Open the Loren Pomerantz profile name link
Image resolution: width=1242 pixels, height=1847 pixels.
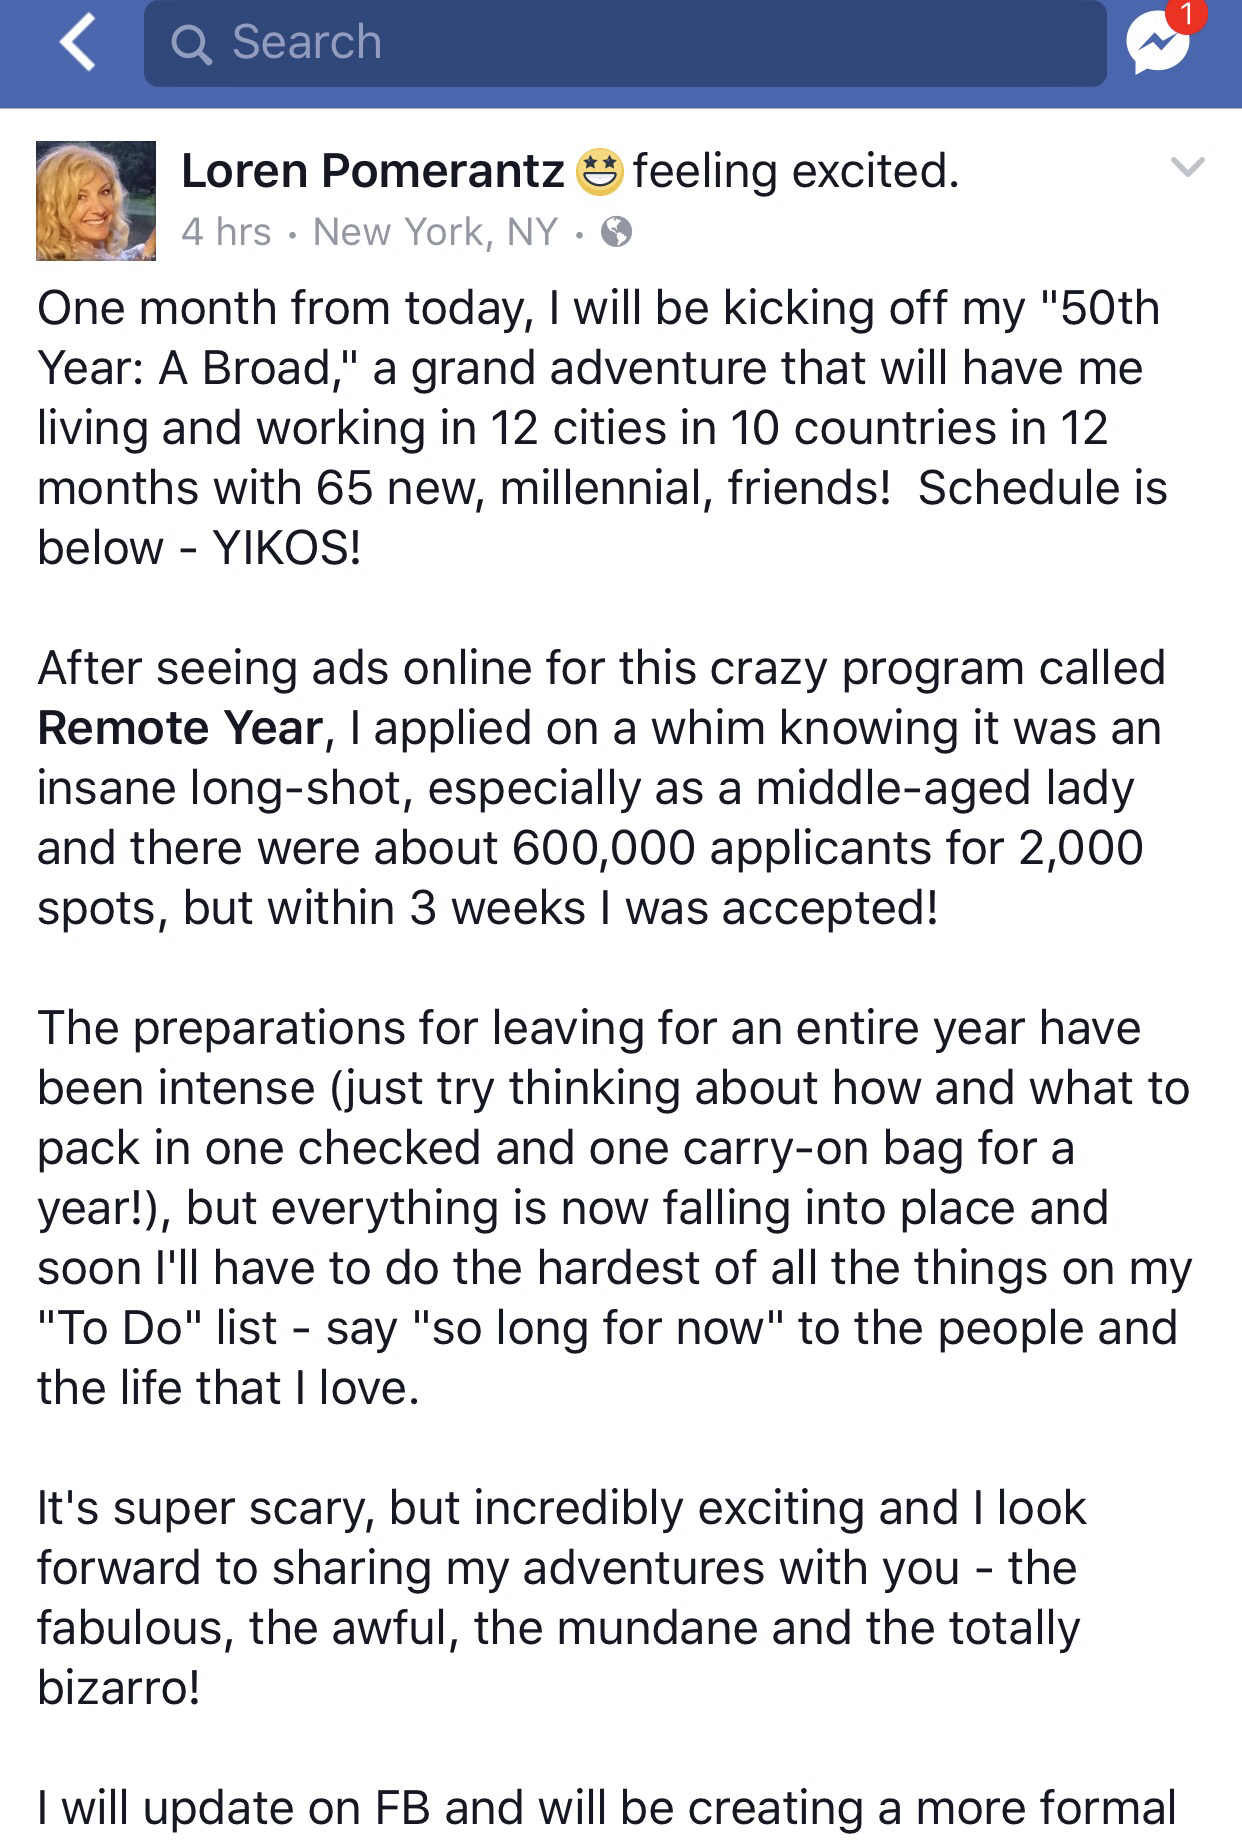pos(373,171)
